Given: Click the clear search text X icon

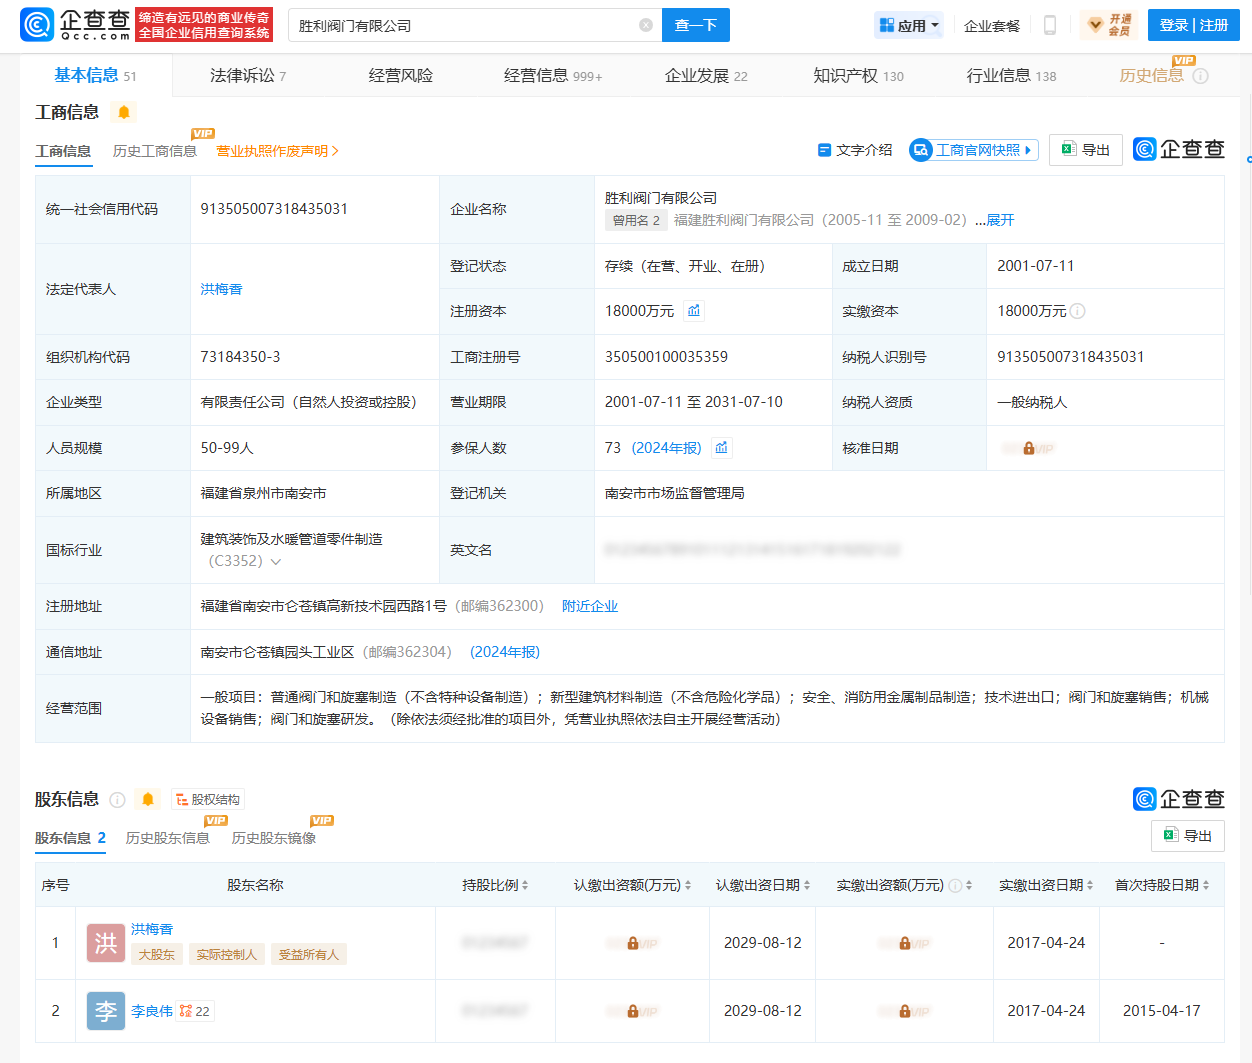Looking at the screenshot, I should 645,25.
